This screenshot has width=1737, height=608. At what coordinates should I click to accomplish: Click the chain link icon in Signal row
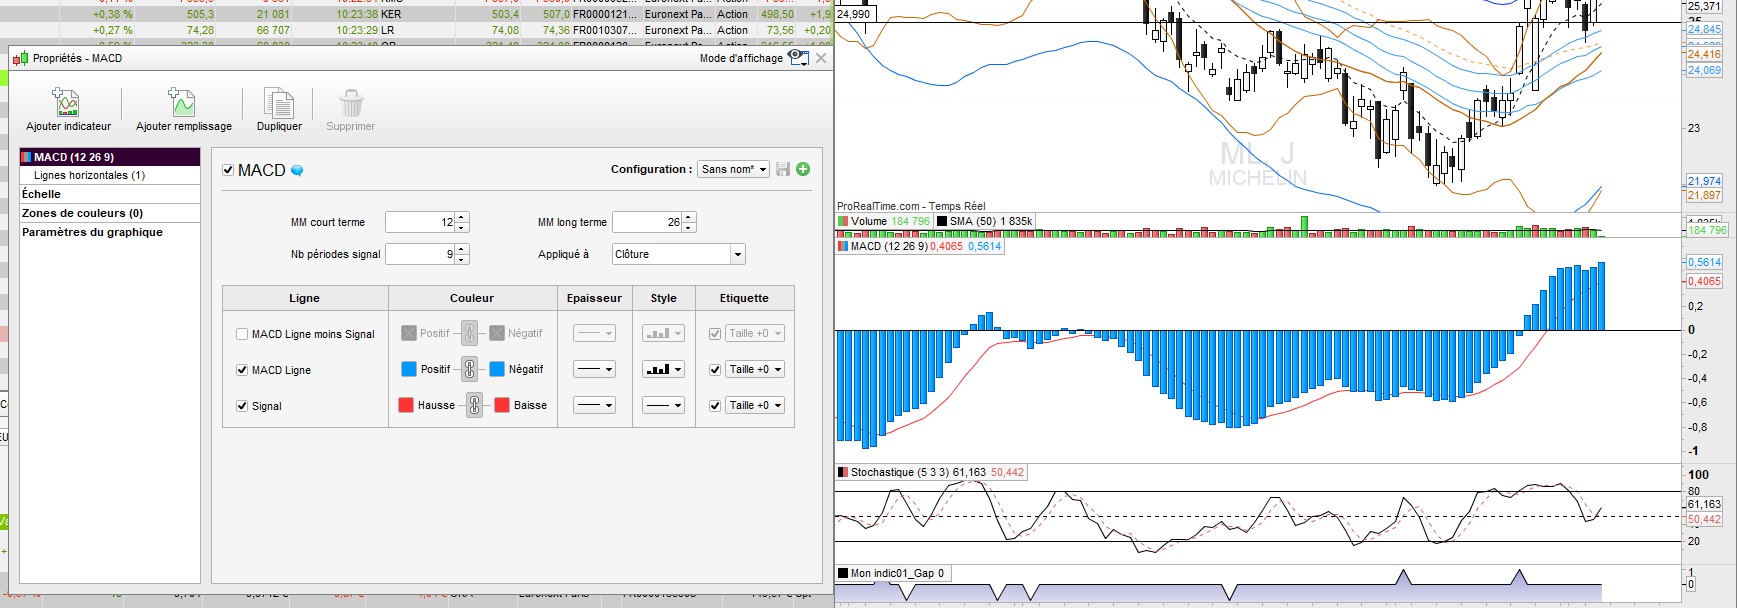pos(475,405)
